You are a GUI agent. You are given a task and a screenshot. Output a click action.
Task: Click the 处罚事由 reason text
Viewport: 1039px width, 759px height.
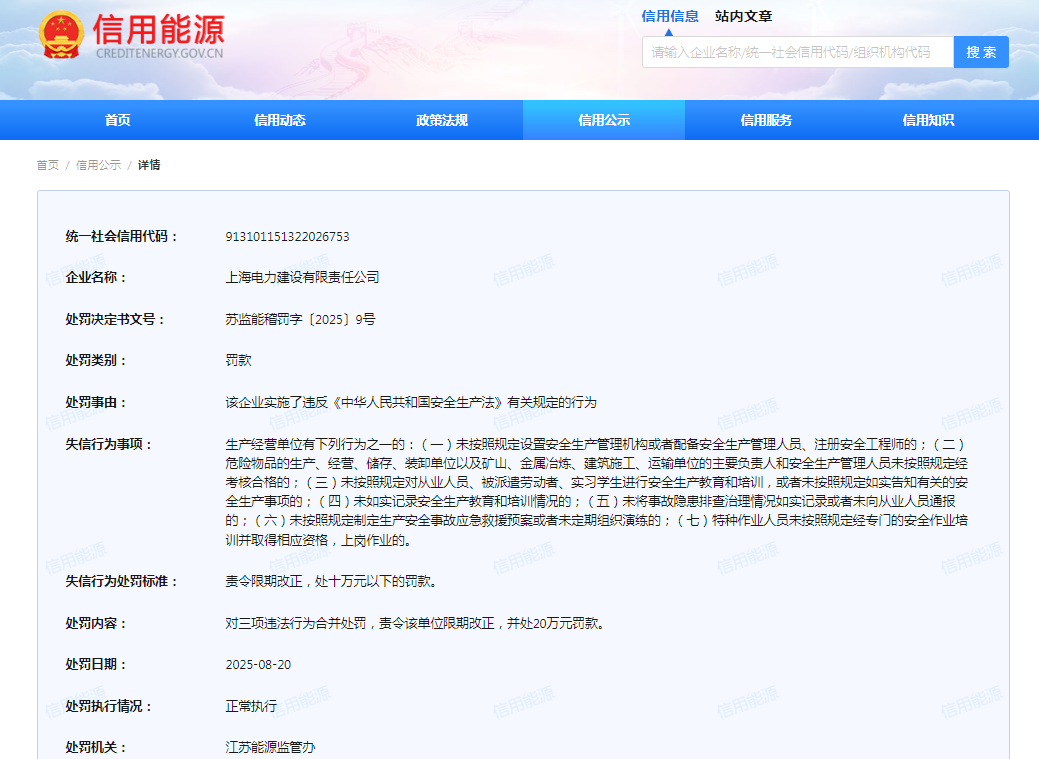click(411, 402)
